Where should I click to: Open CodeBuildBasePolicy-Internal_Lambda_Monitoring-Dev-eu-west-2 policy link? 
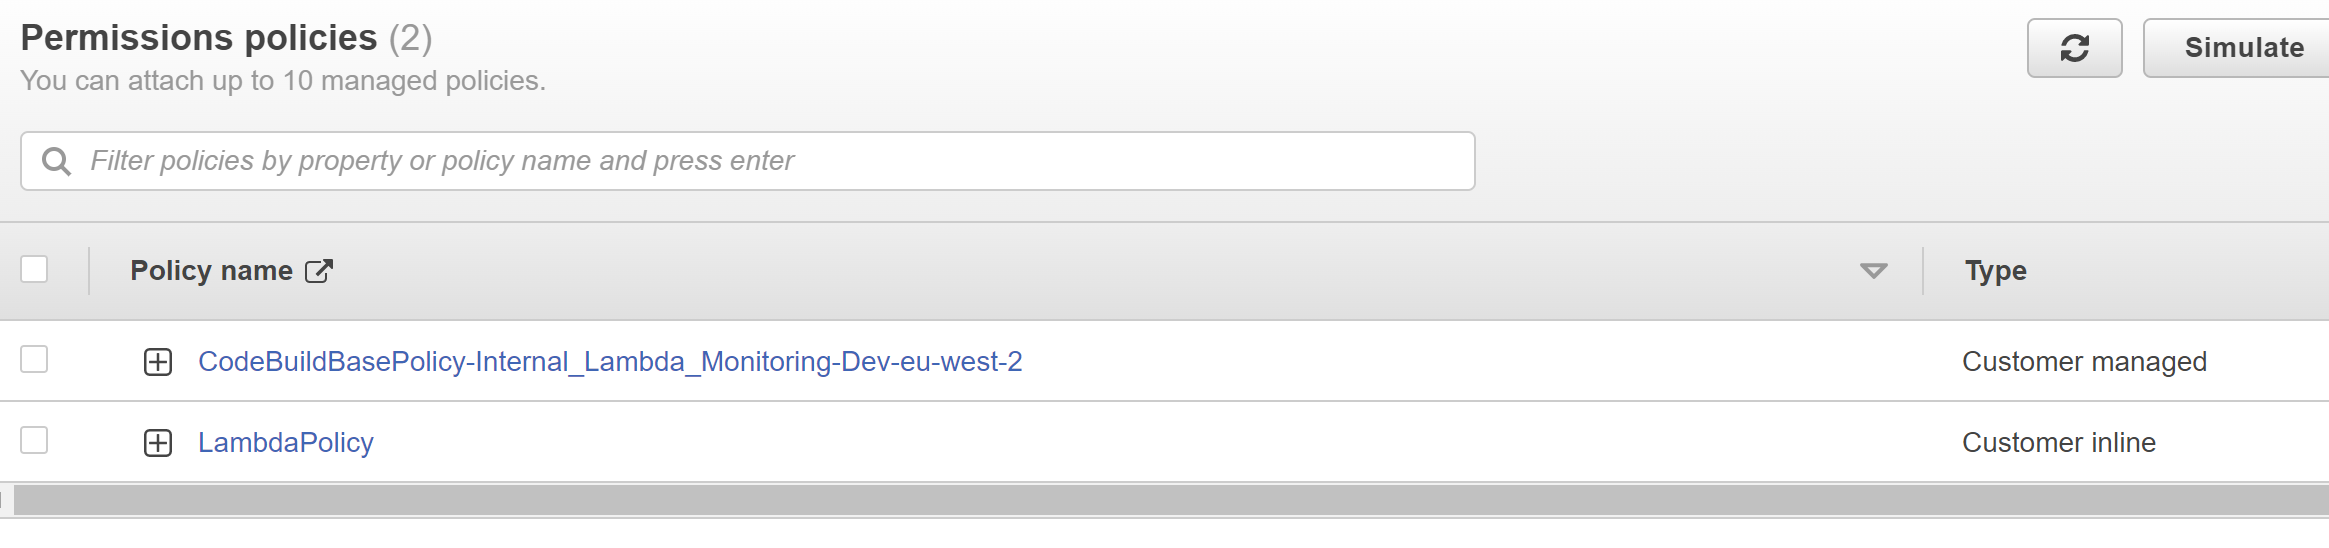point(610,362)
